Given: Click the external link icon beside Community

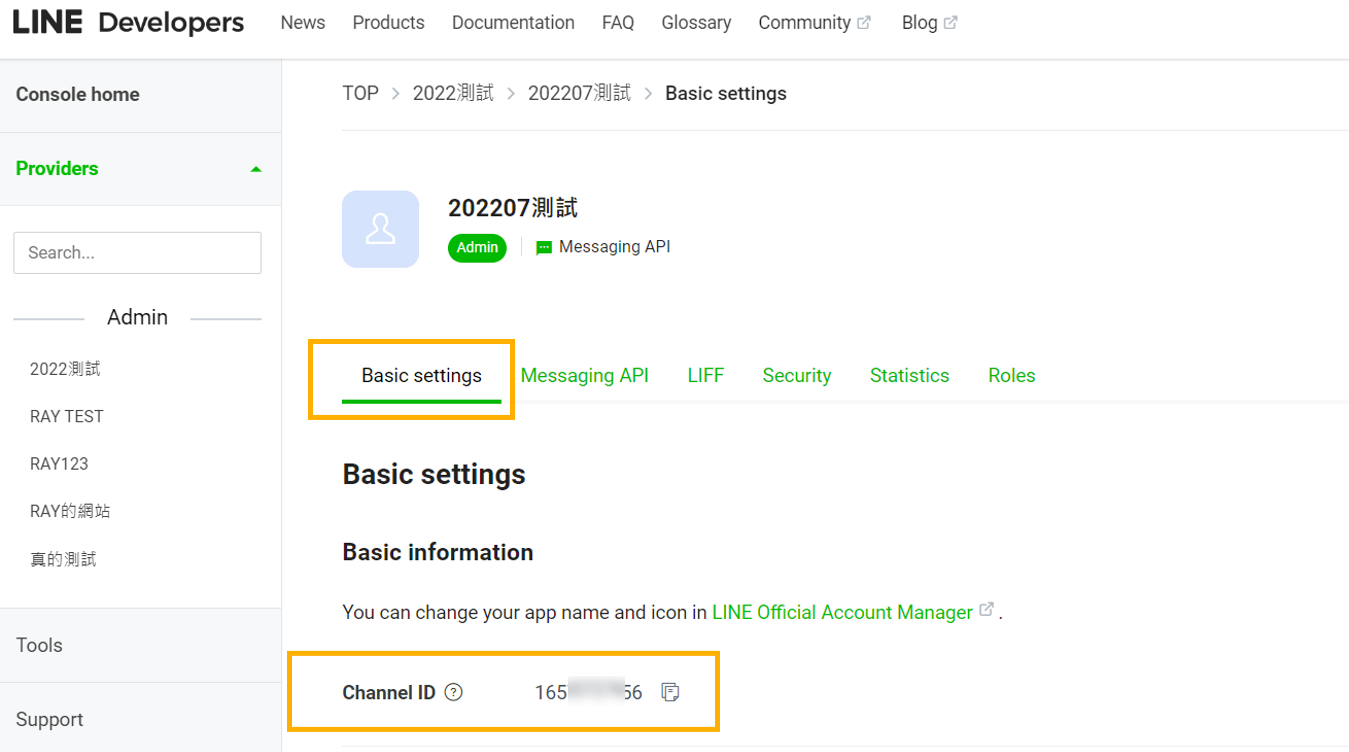Looking at the screenshot, I should [x=863, y=20].
